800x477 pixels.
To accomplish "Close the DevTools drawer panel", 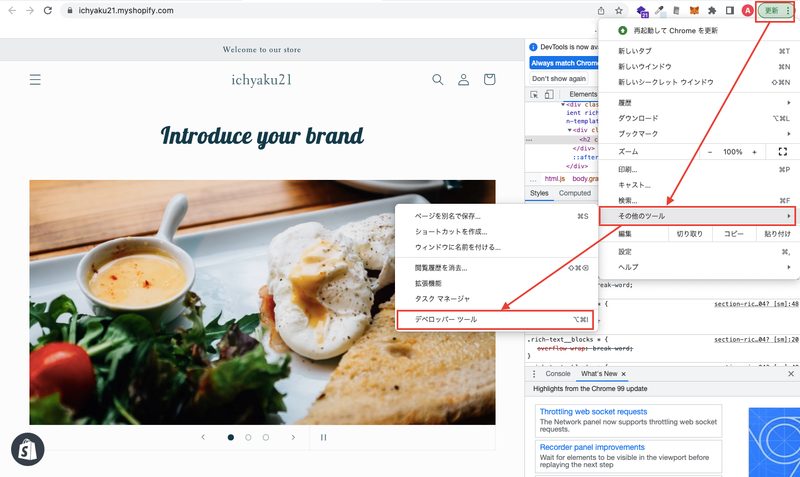I will (x=791, y=374).
